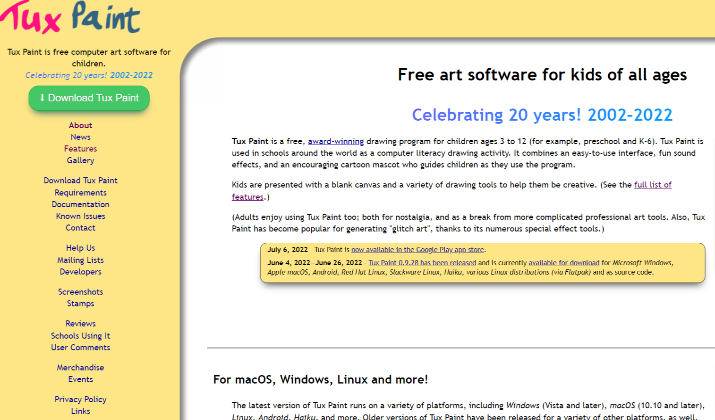715x420 pixels.
Task: Open the Requirements page link
Action: 80,192
